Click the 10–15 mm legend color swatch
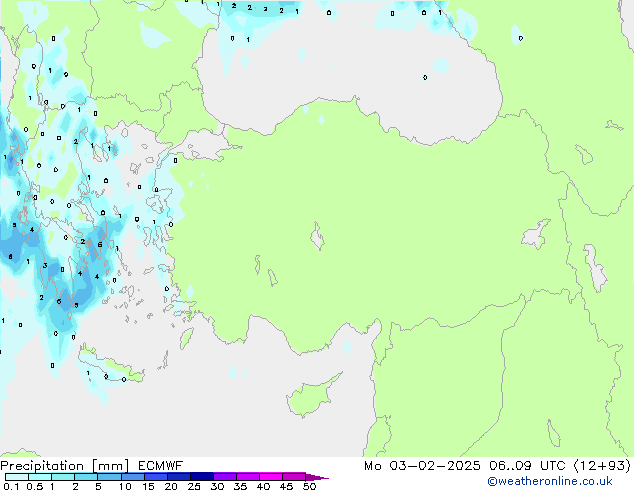634x490 pixels. tap(132, 477)
